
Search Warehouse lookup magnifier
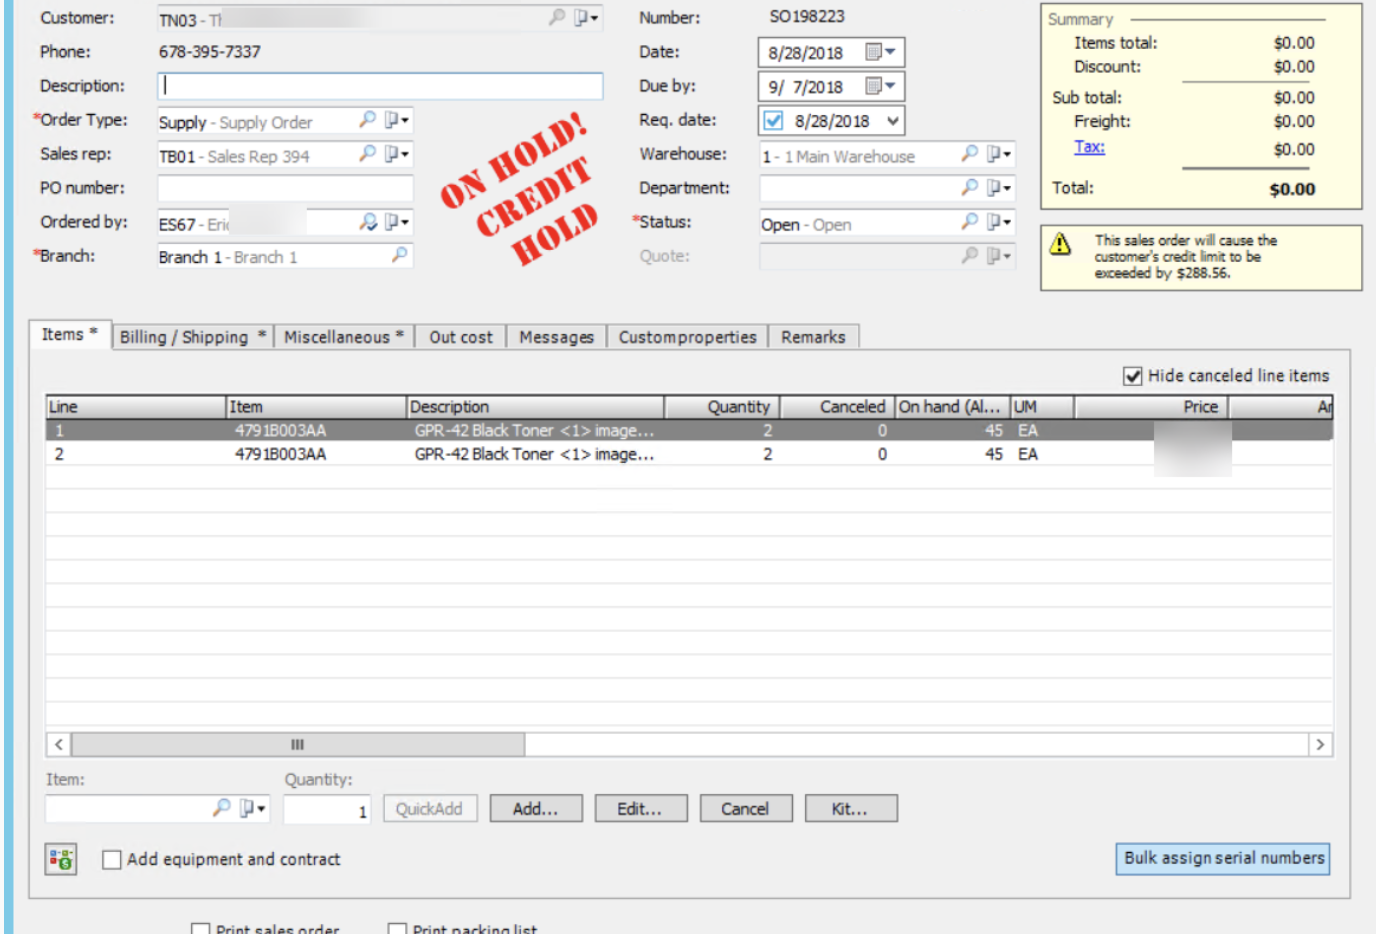tap(969, 154)
